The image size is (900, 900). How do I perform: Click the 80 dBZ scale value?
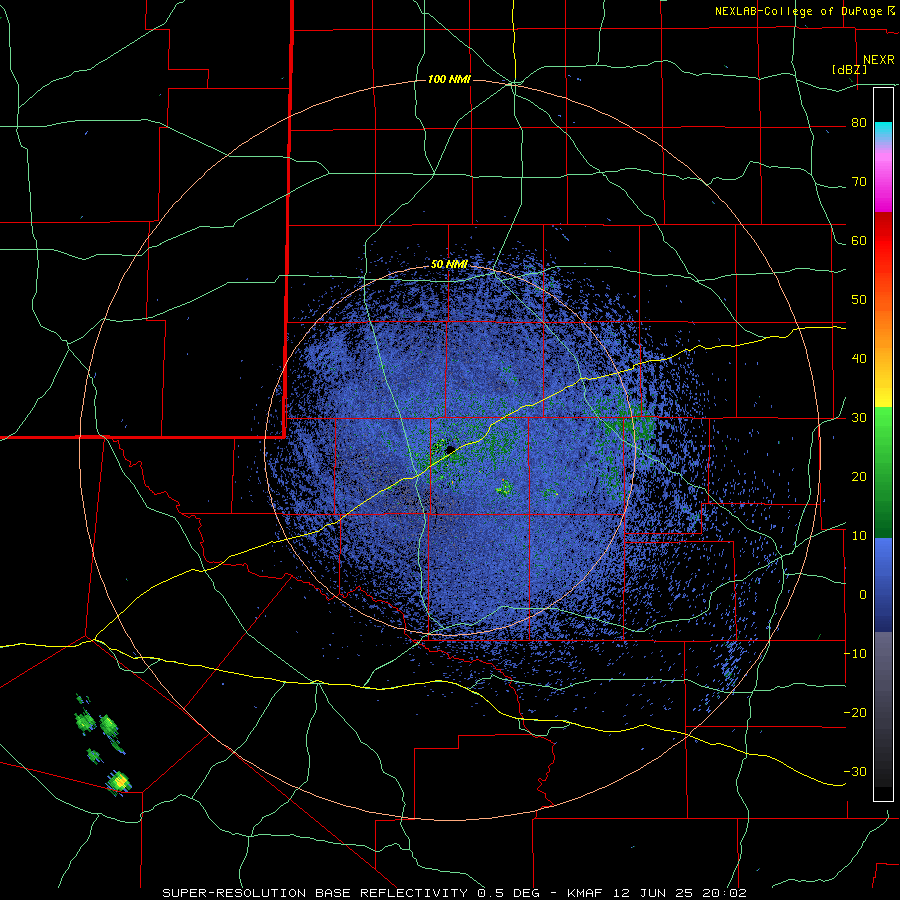[859, 123]
